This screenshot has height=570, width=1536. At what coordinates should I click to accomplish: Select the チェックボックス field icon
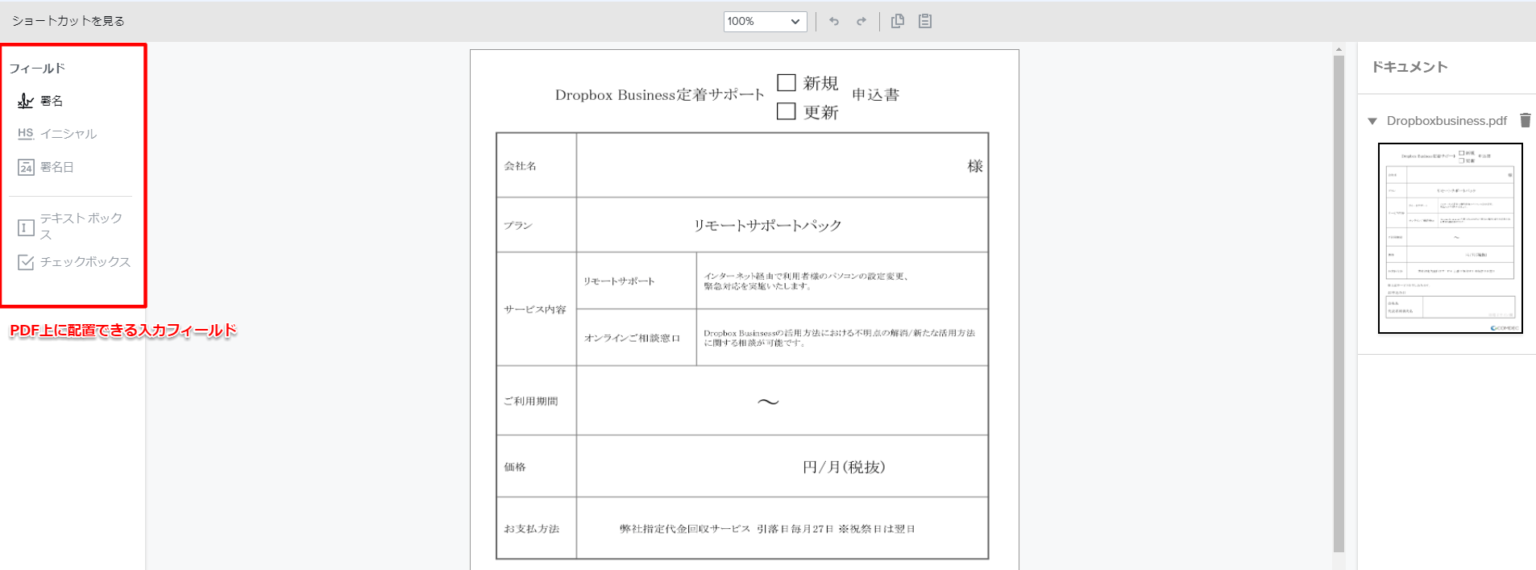pos(26,262)
